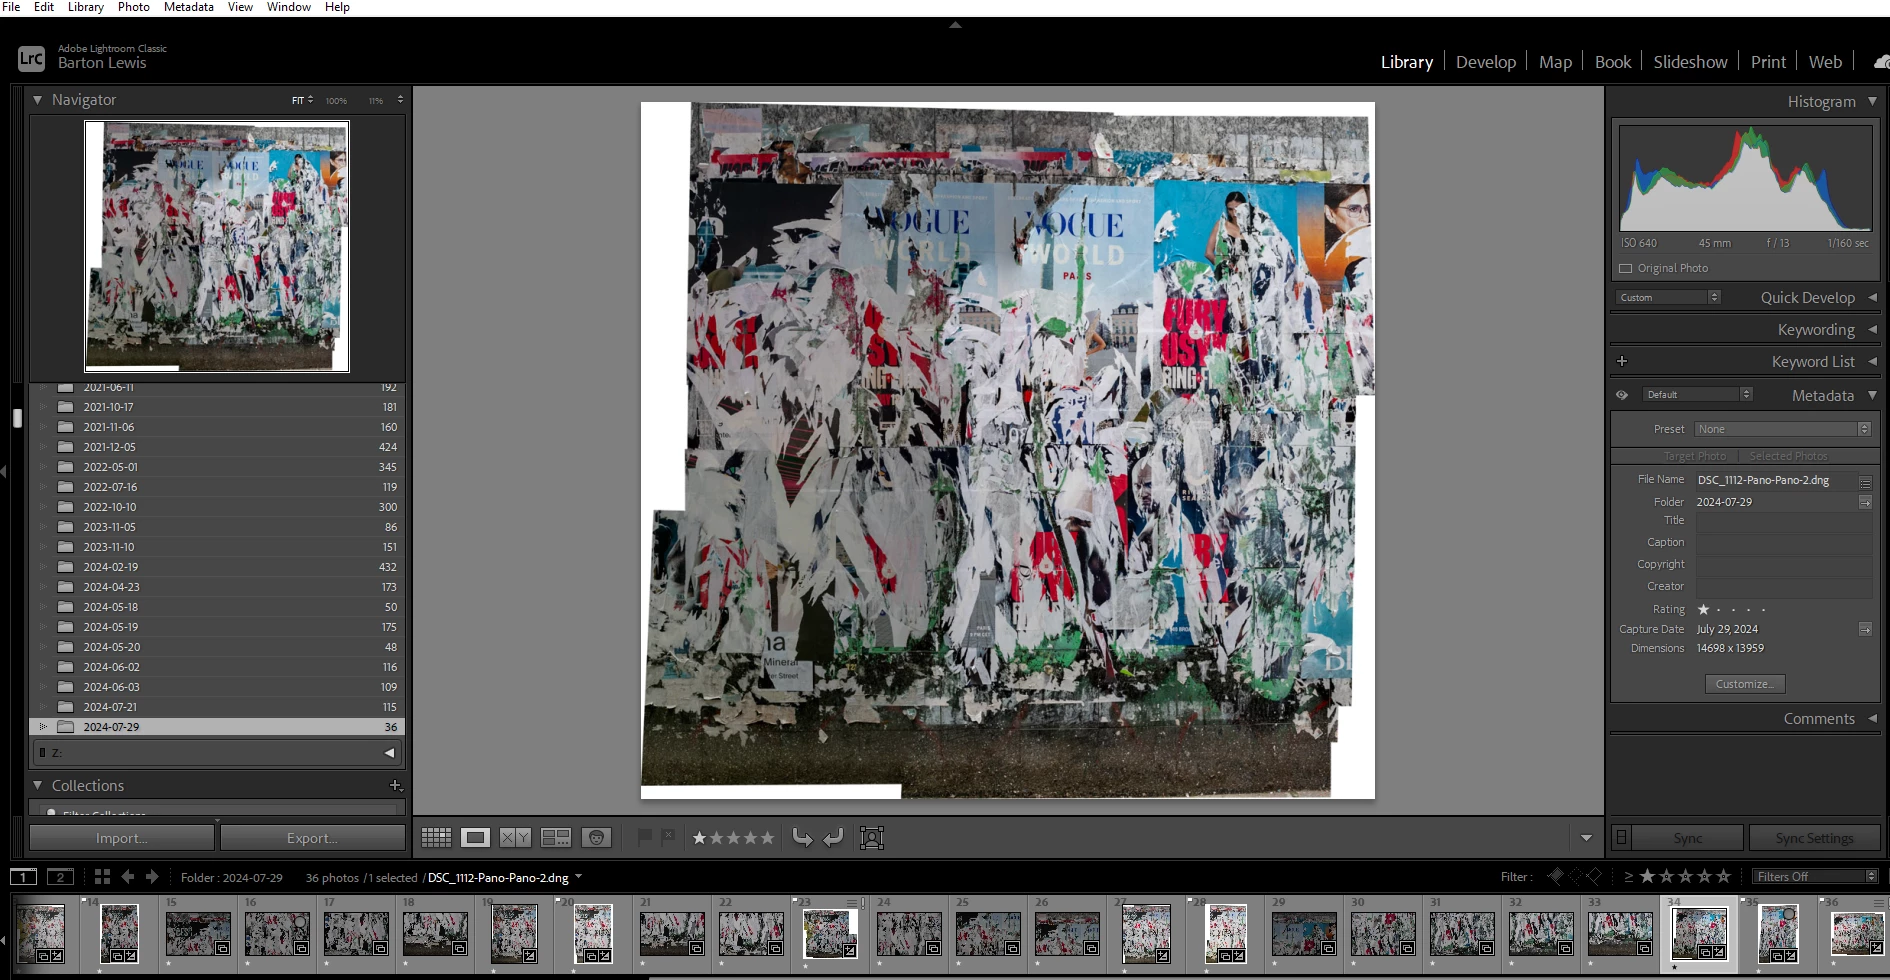Collapse the Histogram panel
Viewport: 1890px width, 980px height.
click(1872, 101)
